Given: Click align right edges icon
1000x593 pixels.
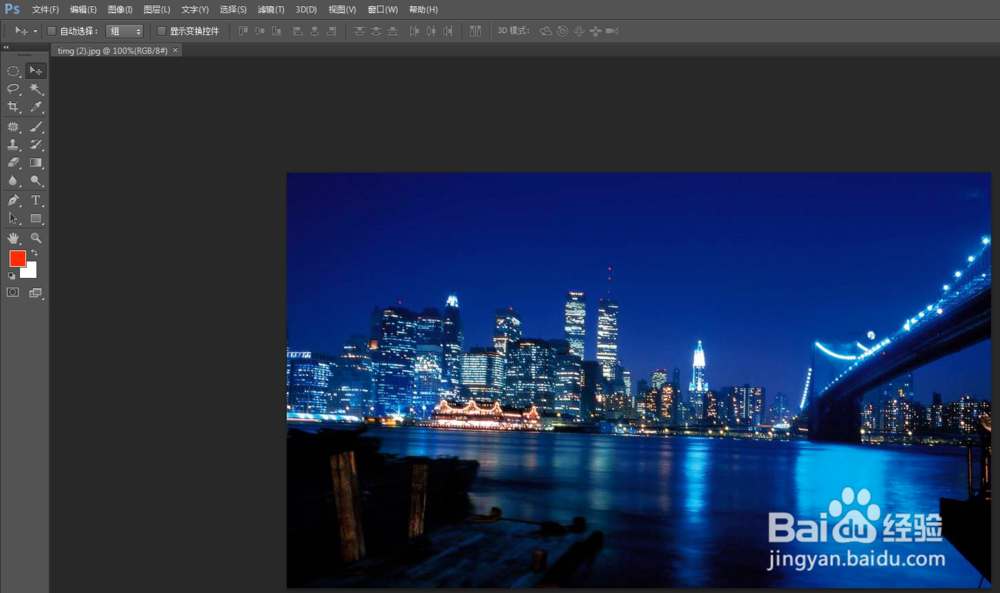Looking at the screenshot, I should click(331, 31).
